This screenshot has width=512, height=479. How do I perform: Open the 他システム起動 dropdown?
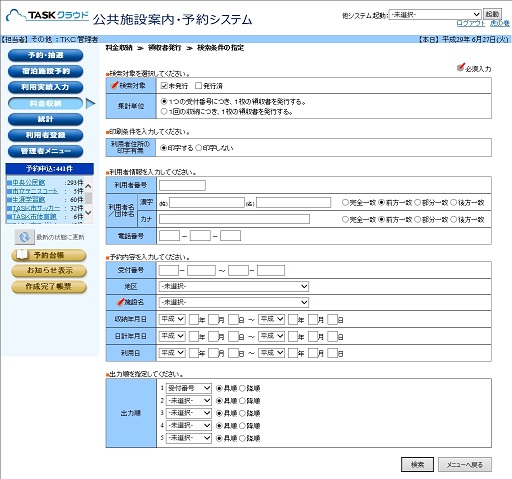(435, 15)
